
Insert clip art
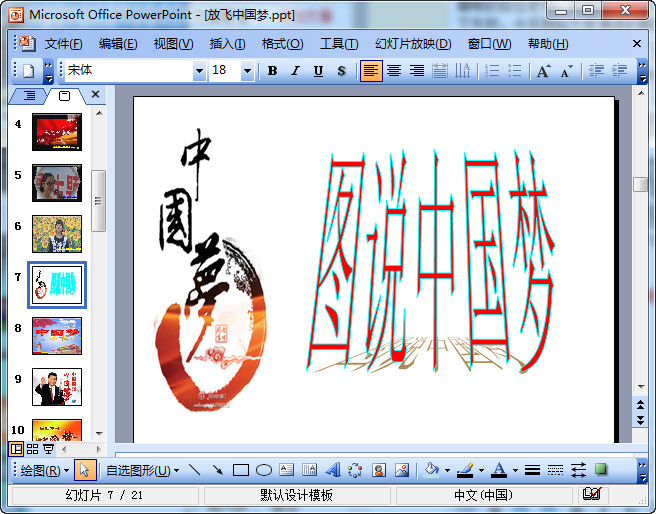[379, 471]
